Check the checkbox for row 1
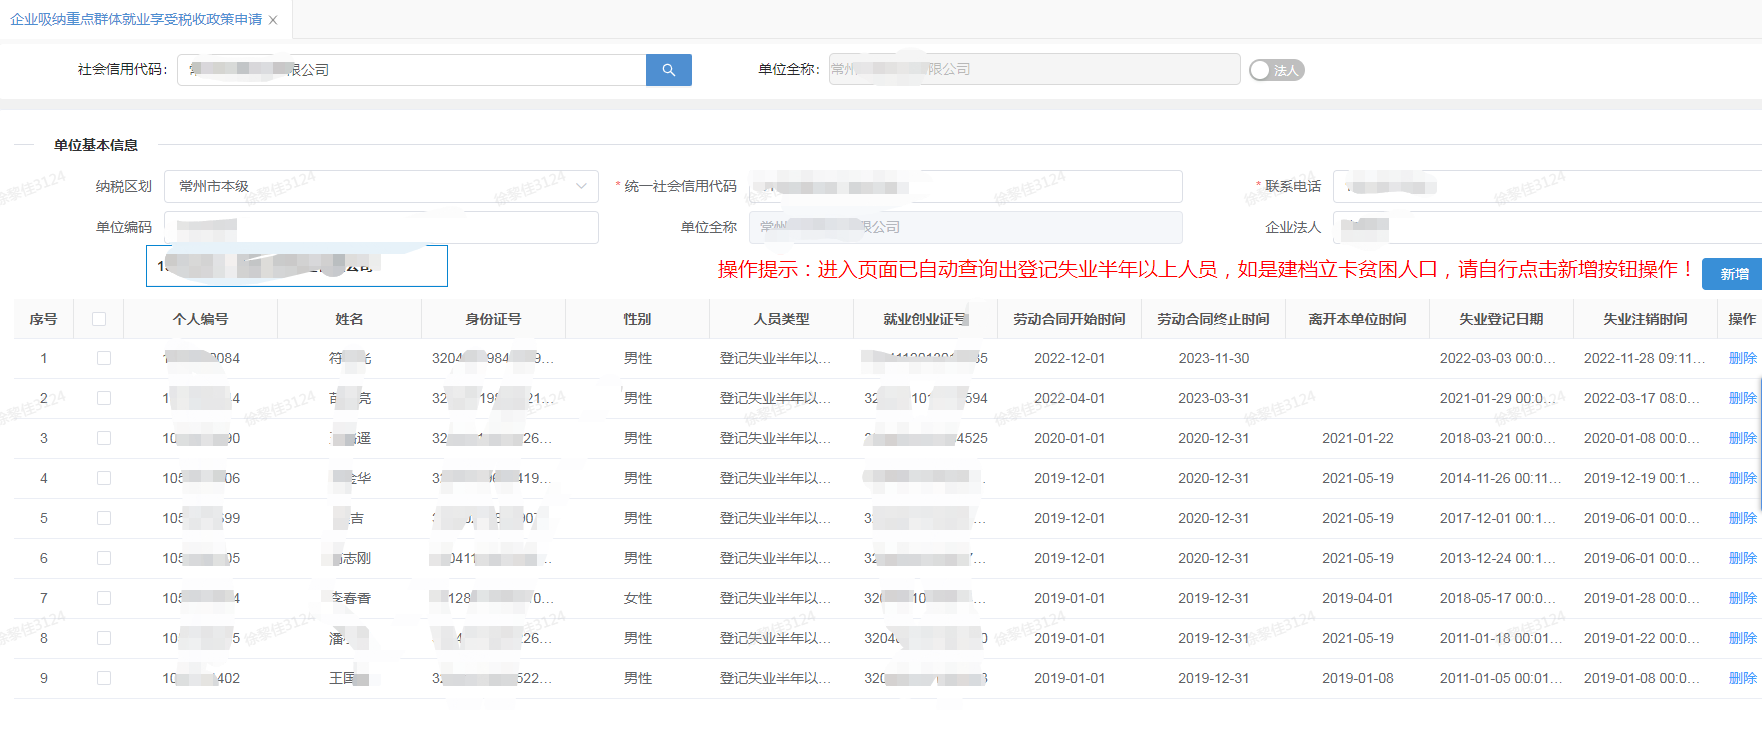1762x741 pixels. pyautogui.click(x=104, y=358)
